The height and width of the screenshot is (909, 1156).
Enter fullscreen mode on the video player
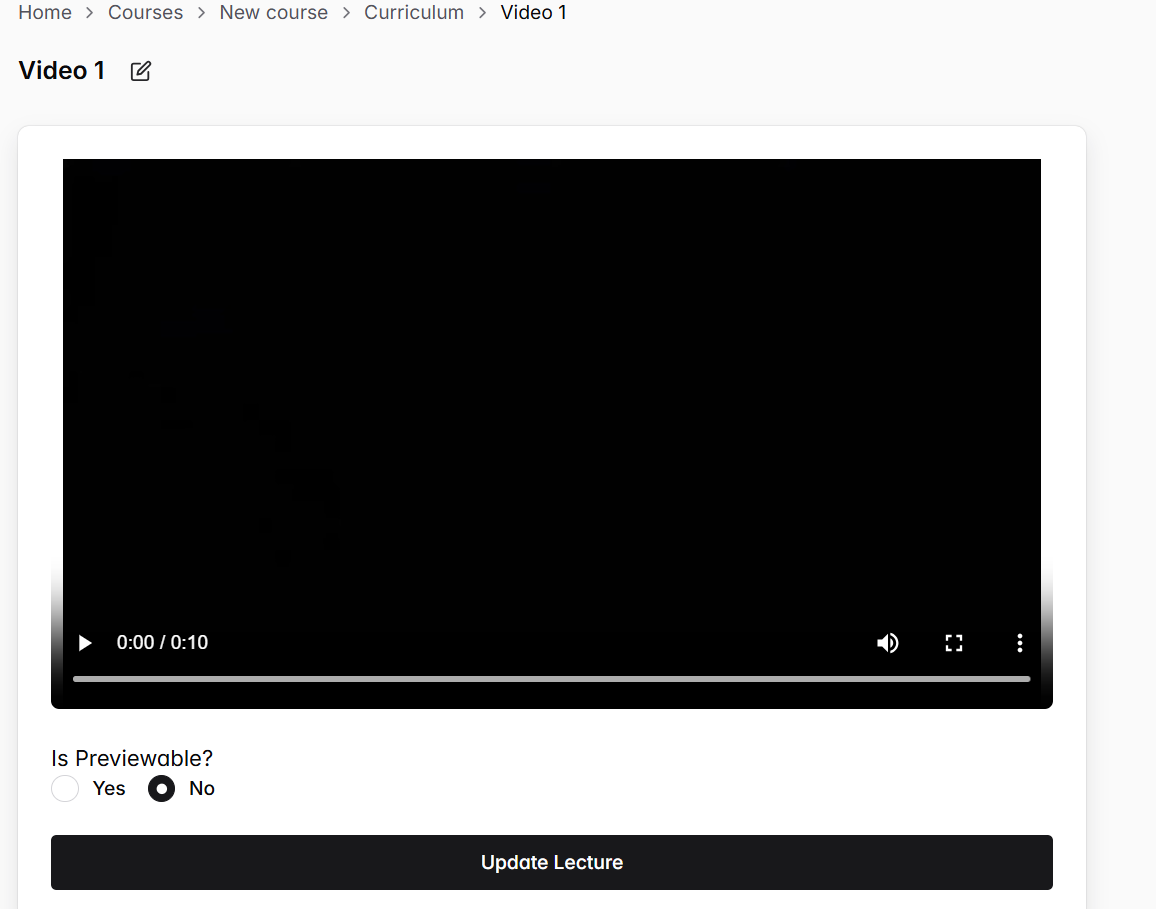954,643
